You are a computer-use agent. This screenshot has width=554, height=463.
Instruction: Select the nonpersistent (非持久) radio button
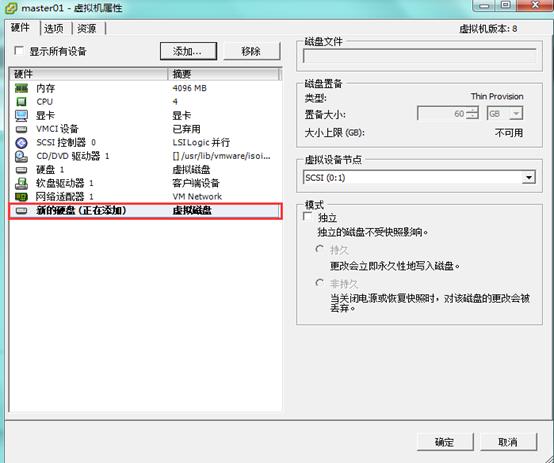pyautogui.click(x=319, y=283)
